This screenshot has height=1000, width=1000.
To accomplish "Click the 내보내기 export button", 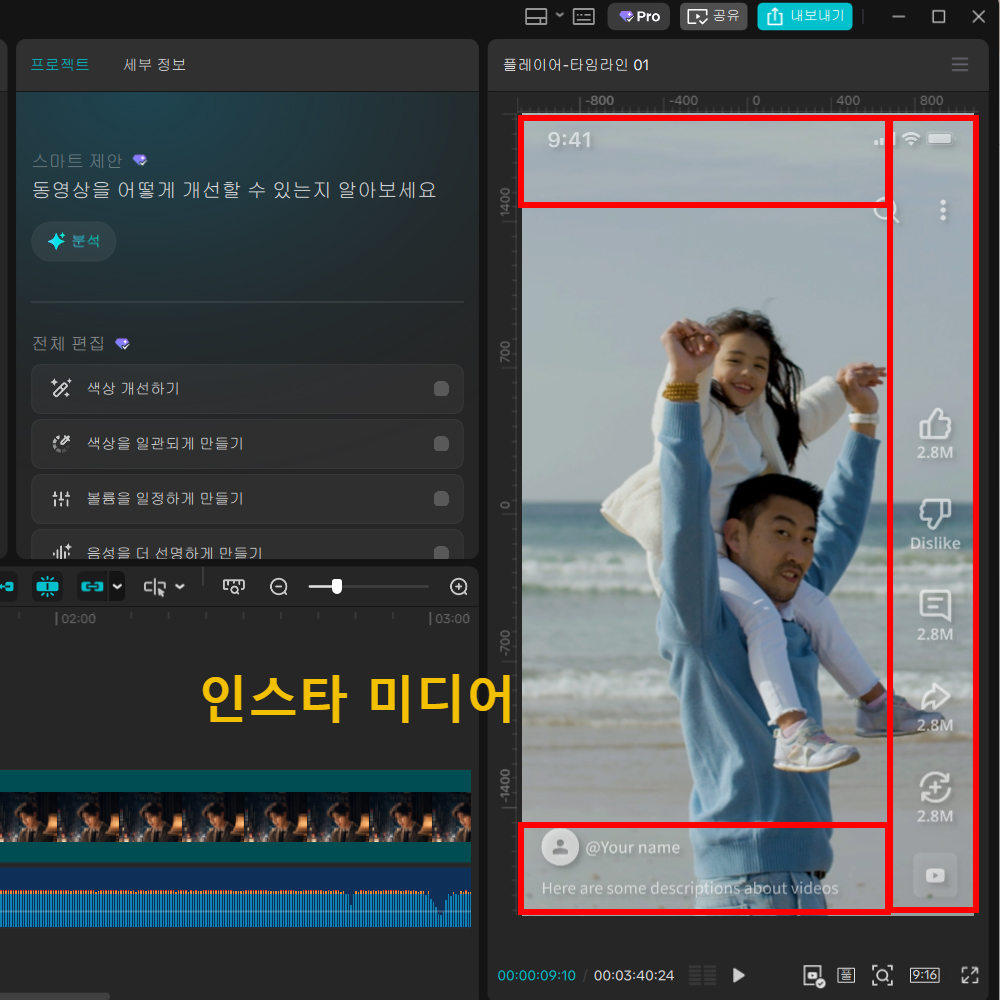I will pyautogui.click(x=804, y=17).
